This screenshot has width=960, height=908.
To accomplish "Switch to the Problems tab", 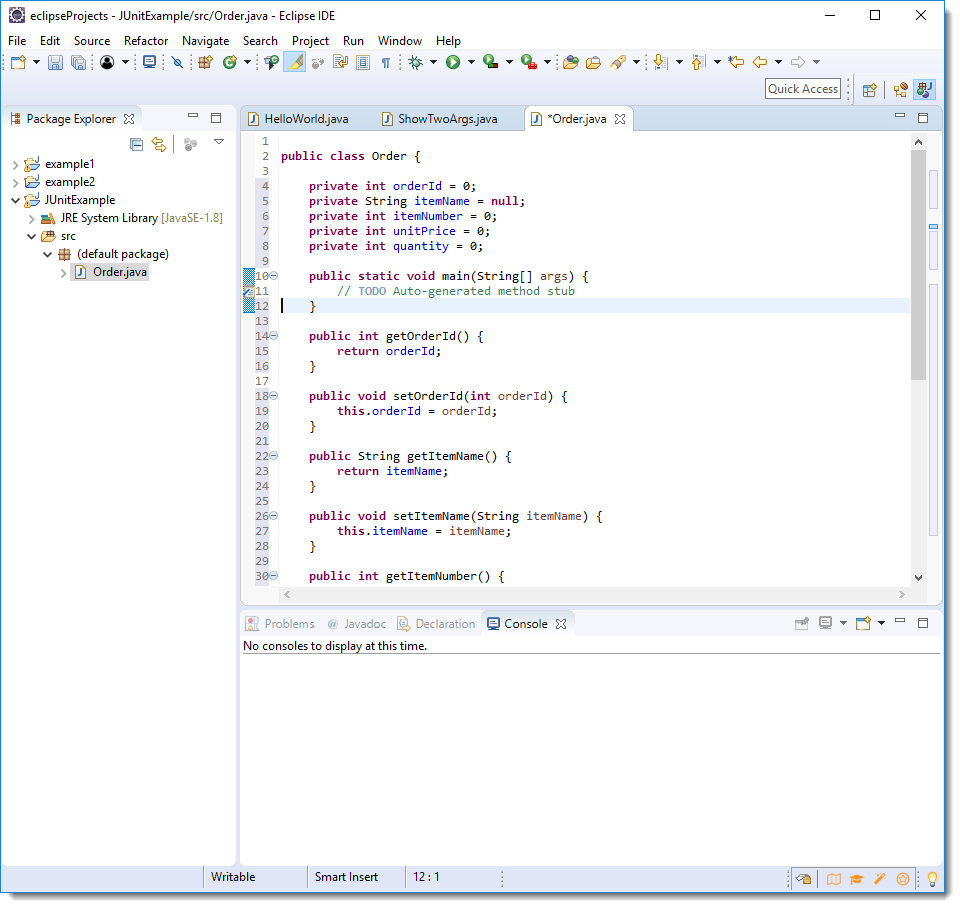I will [x=280, y=624].
